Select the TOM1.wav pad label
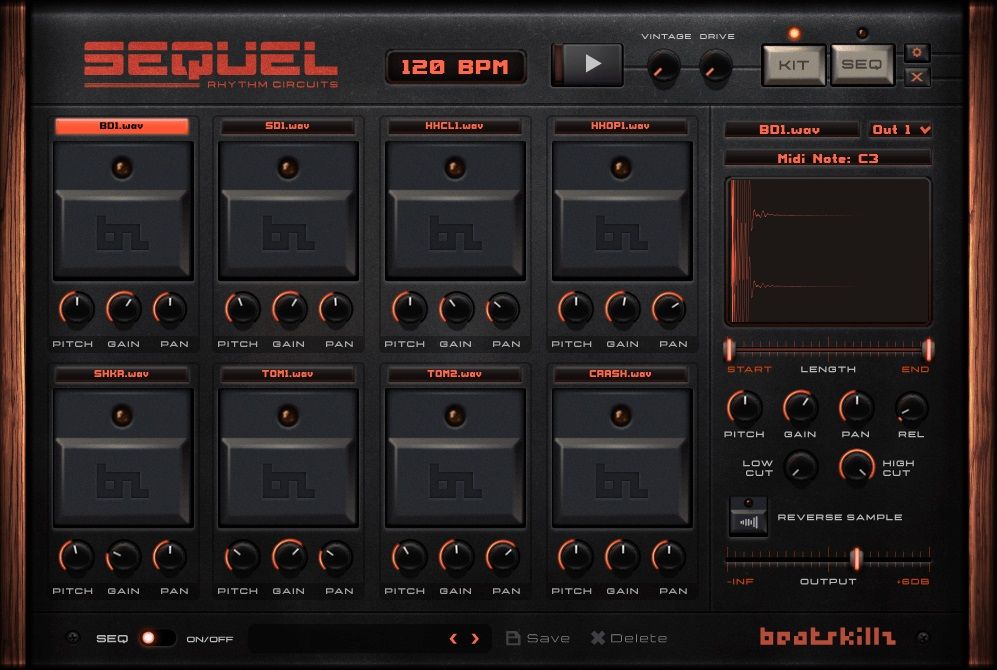This screenshot has width=997, height=670. click(x=287, y=374)
